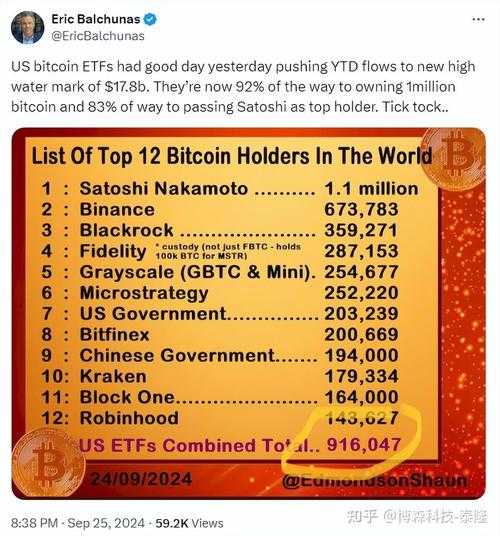Screen dimensions: 500x536
Task: Open the Top 12 Bitcoin Holders image title
Action: (232, 156)
